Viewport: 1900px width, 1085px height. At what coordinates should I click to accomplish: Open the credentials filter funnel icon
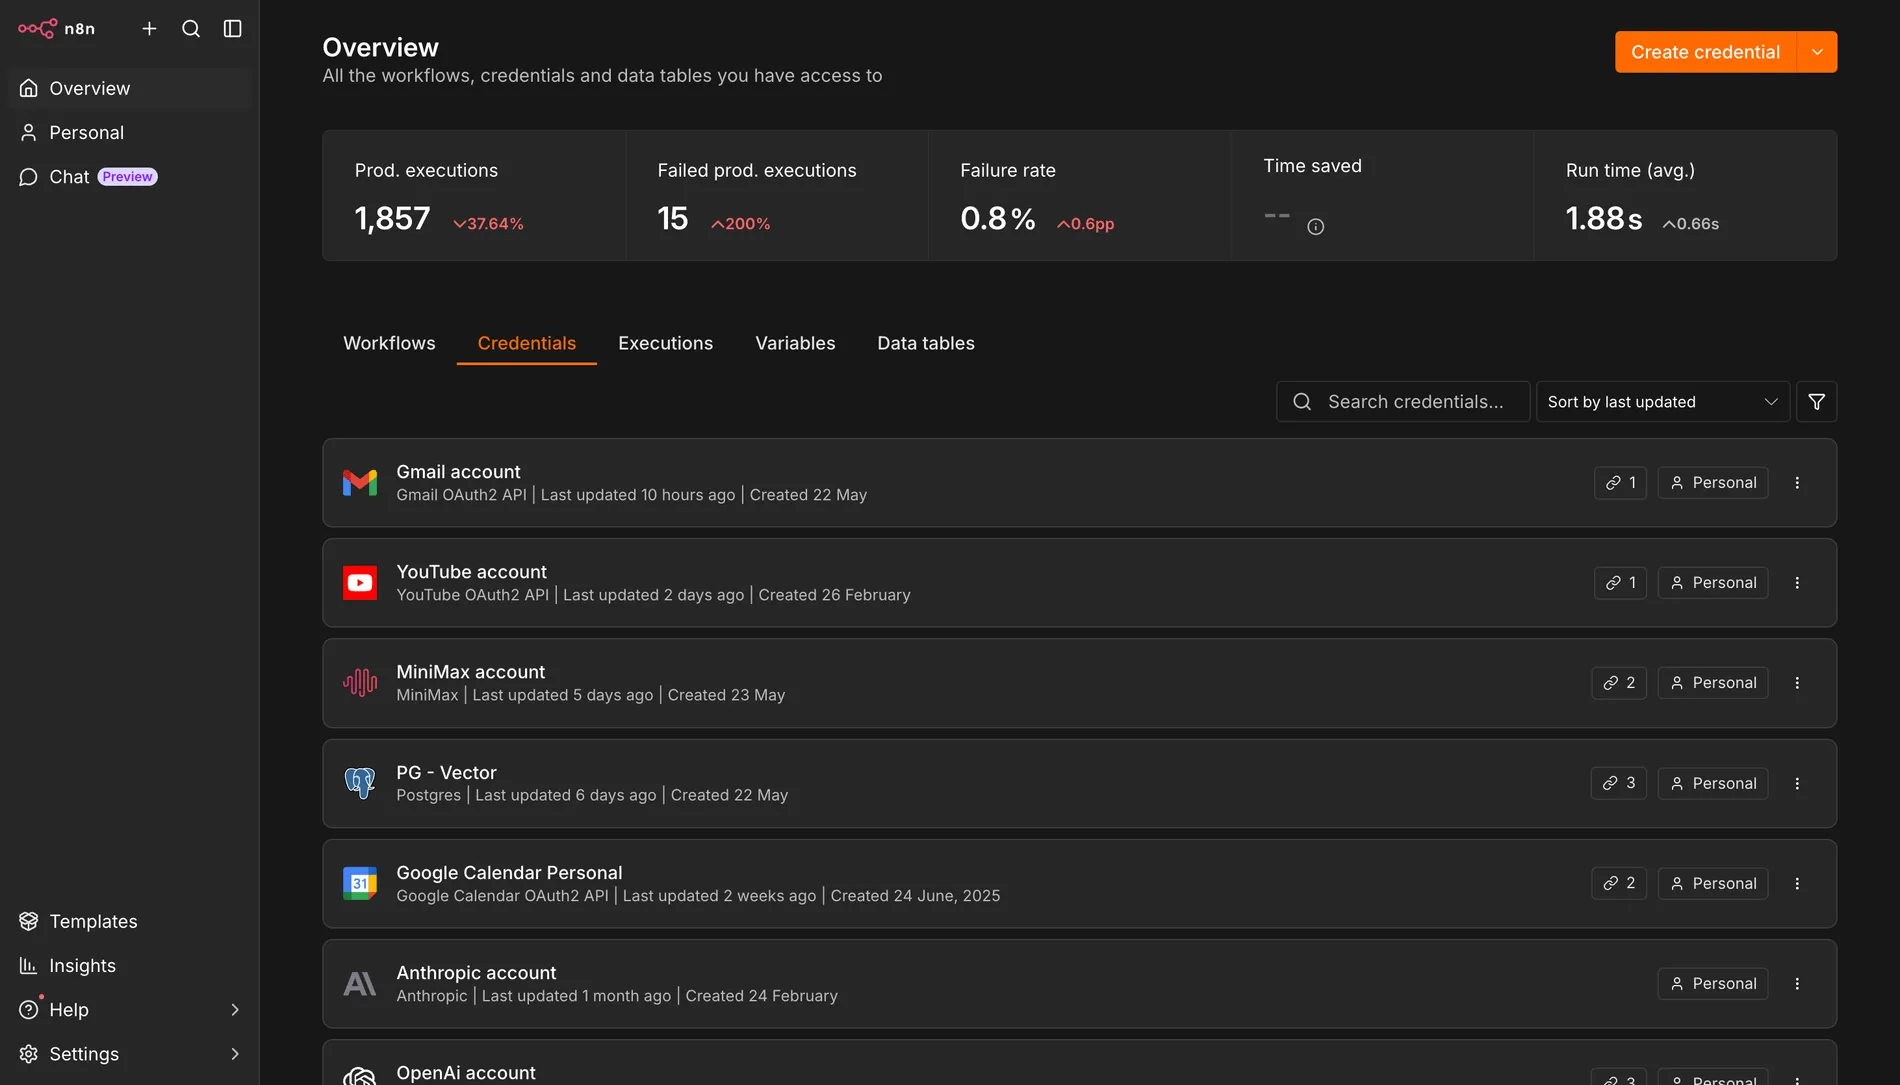point(1817,402)
